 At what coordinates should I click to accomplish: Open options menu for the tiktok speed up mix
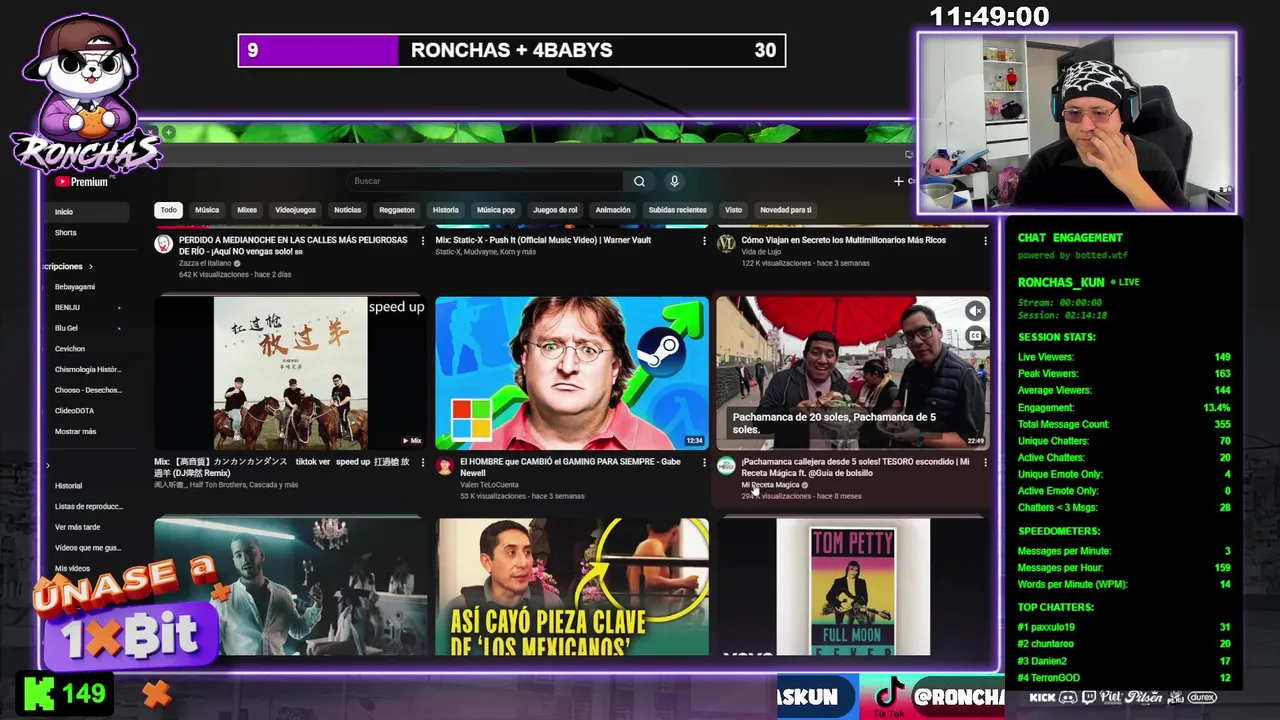(422, 463)
